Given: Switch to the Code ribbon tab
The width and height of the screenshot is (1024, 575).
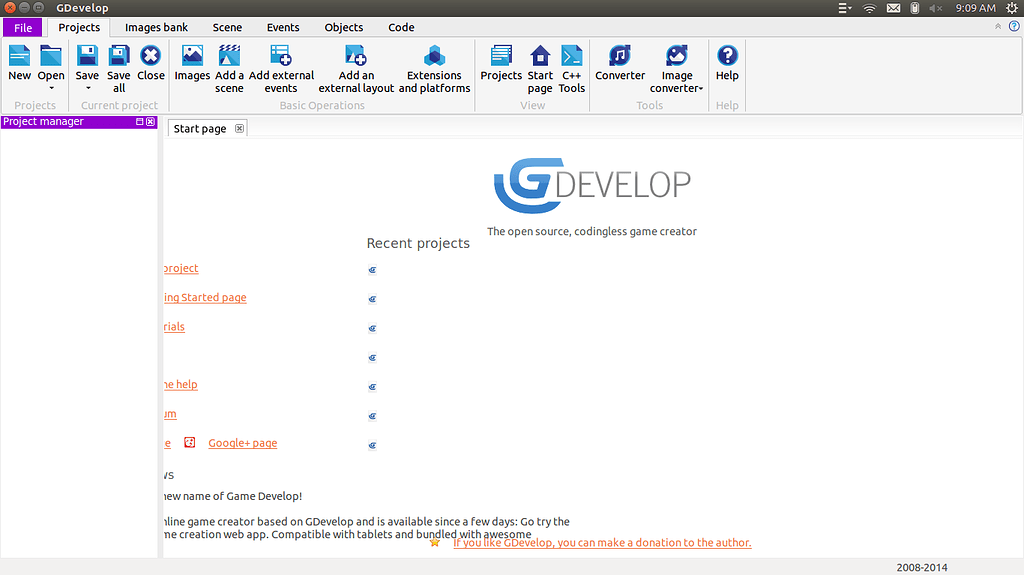Looking at the screenshot, I should (x=401, y=27).
